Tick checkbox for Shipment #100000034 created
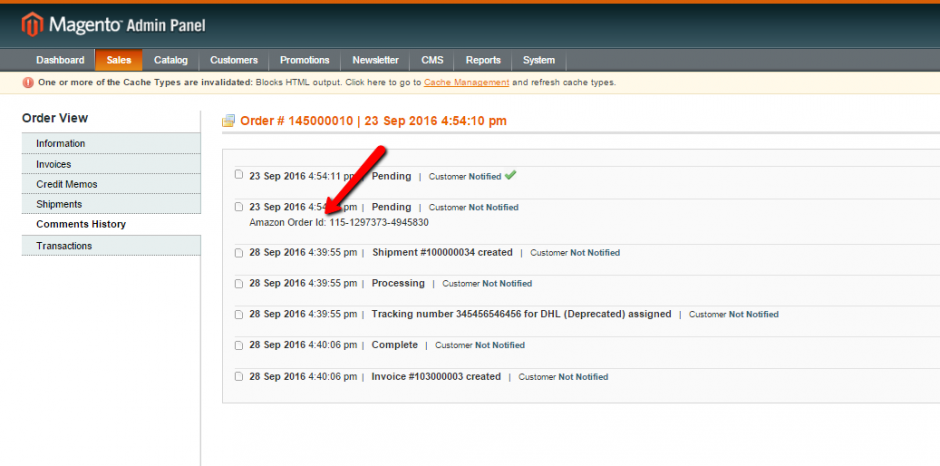The height and width of the screenshot is (466, 940). point(239,252)
